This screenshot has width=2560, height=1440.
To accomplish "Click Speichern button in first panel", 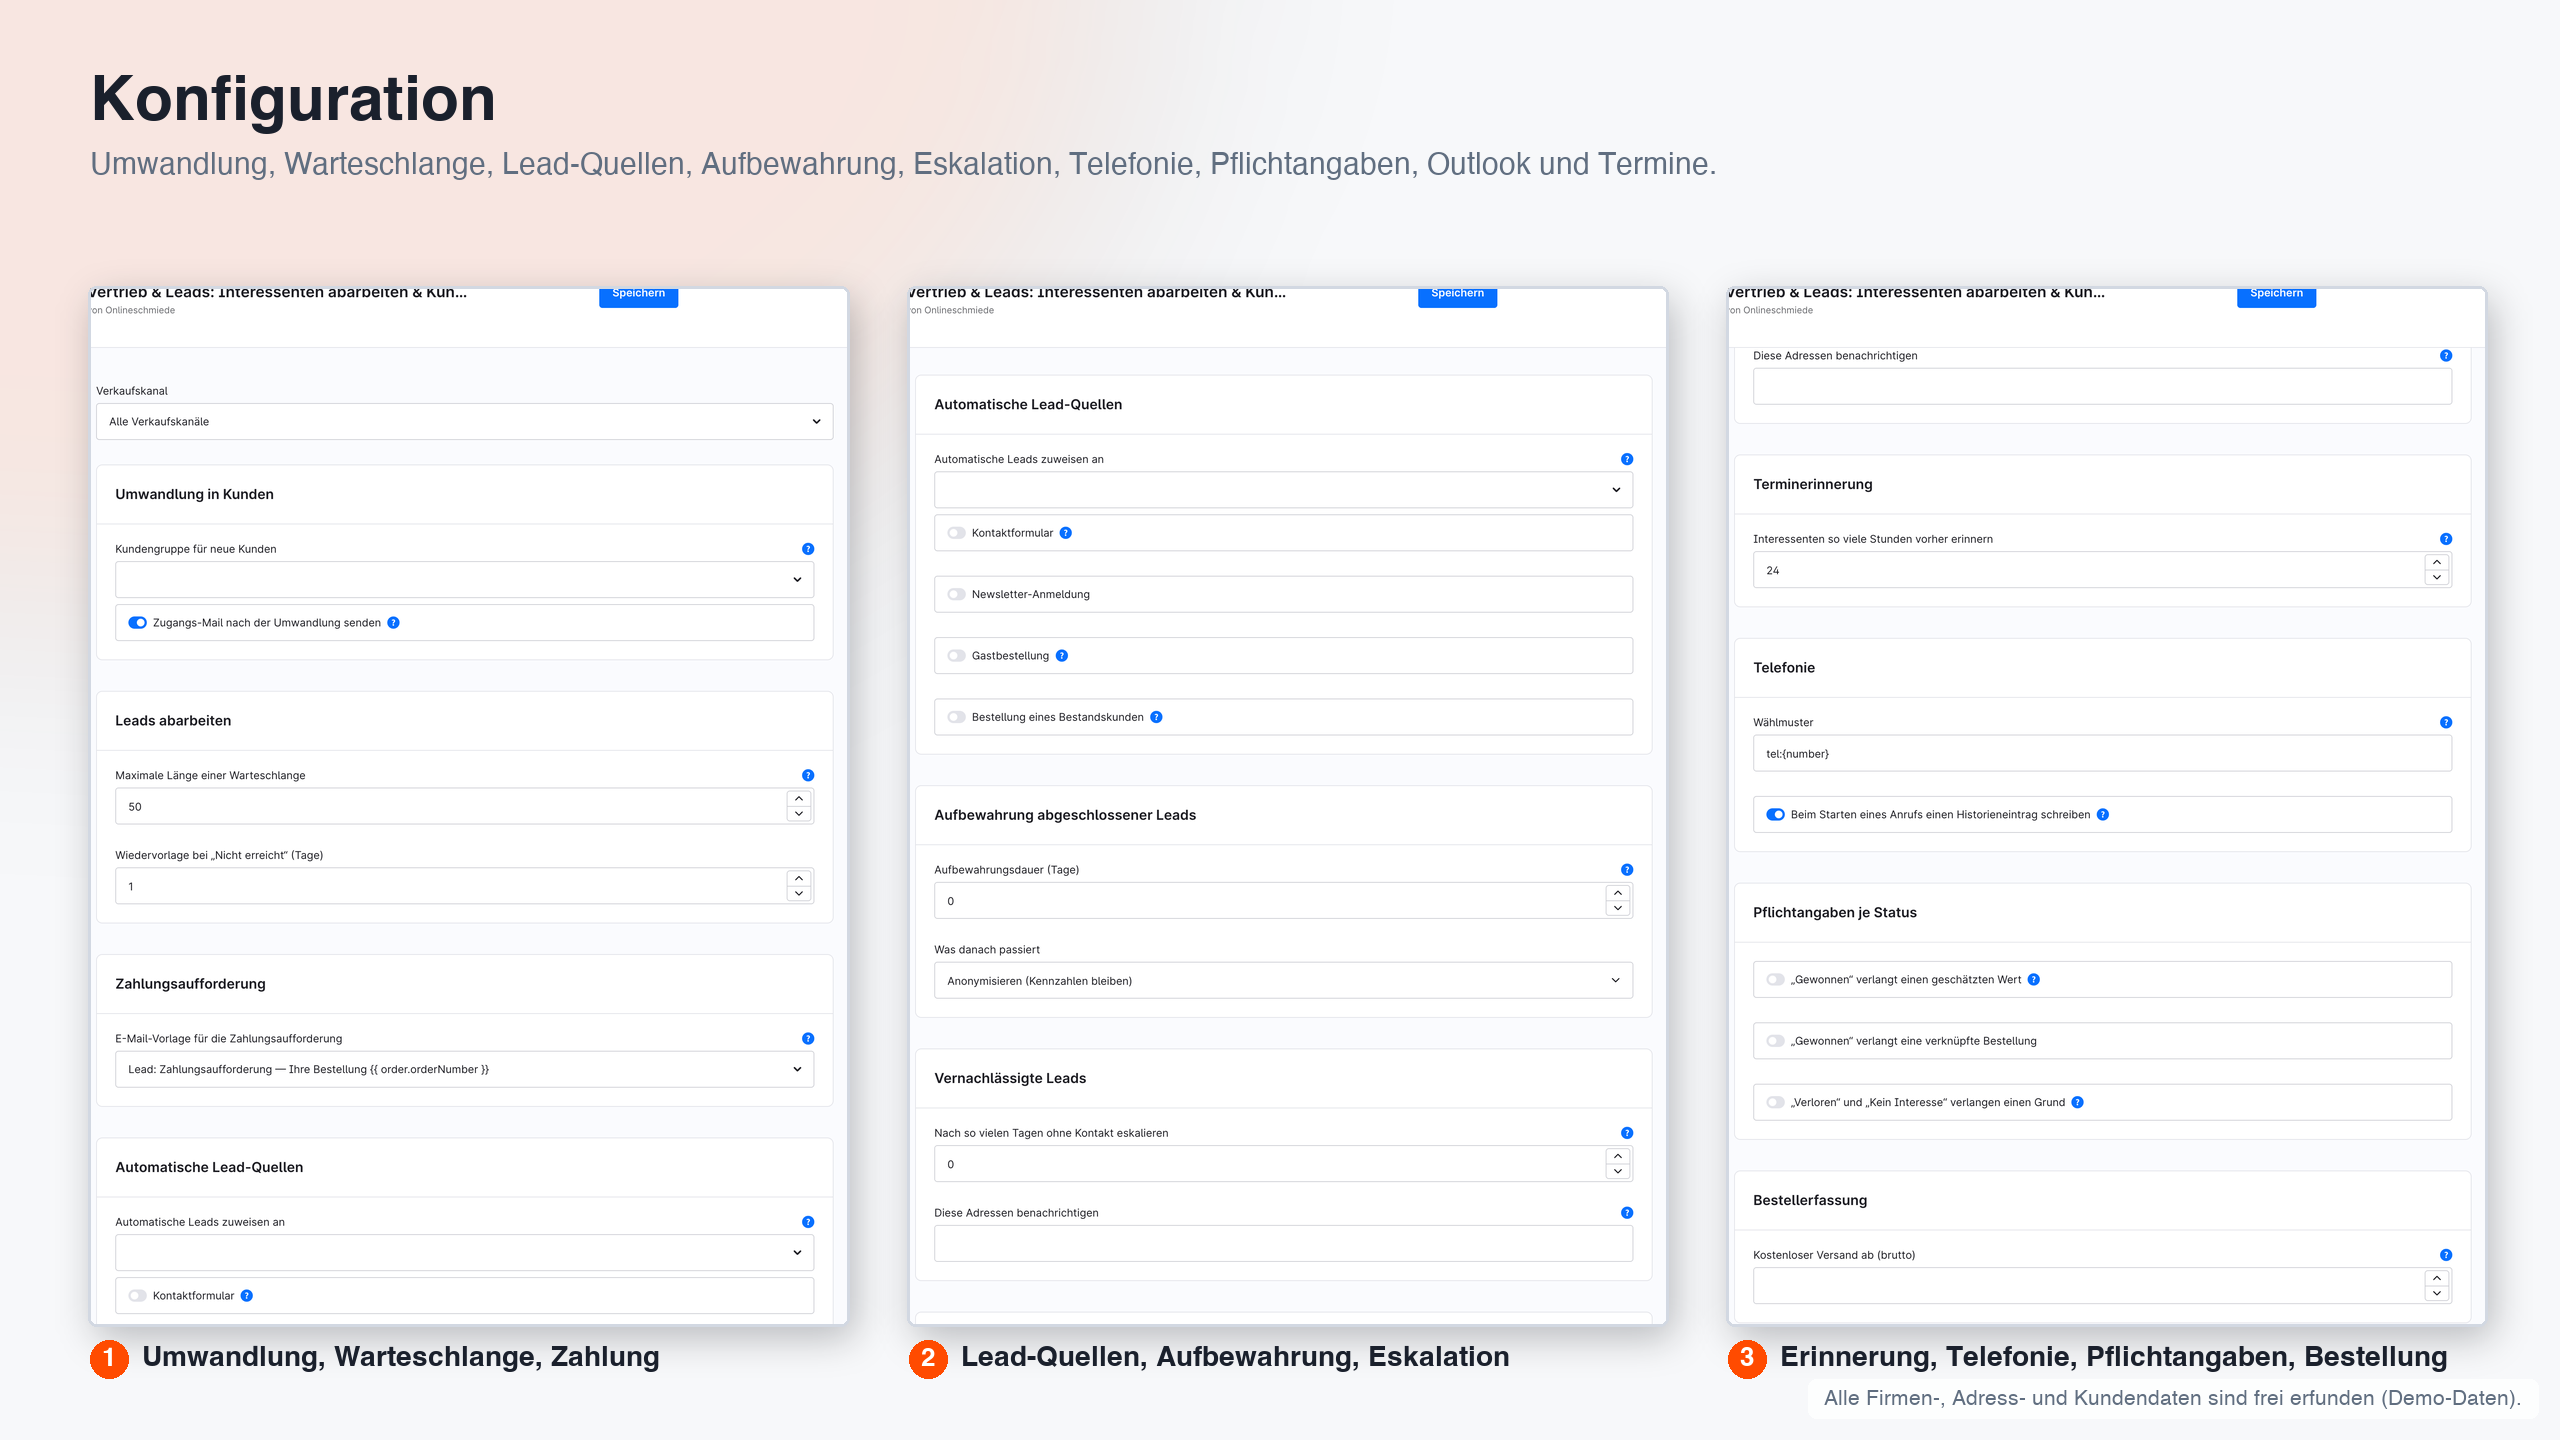I will click(639, 296).
